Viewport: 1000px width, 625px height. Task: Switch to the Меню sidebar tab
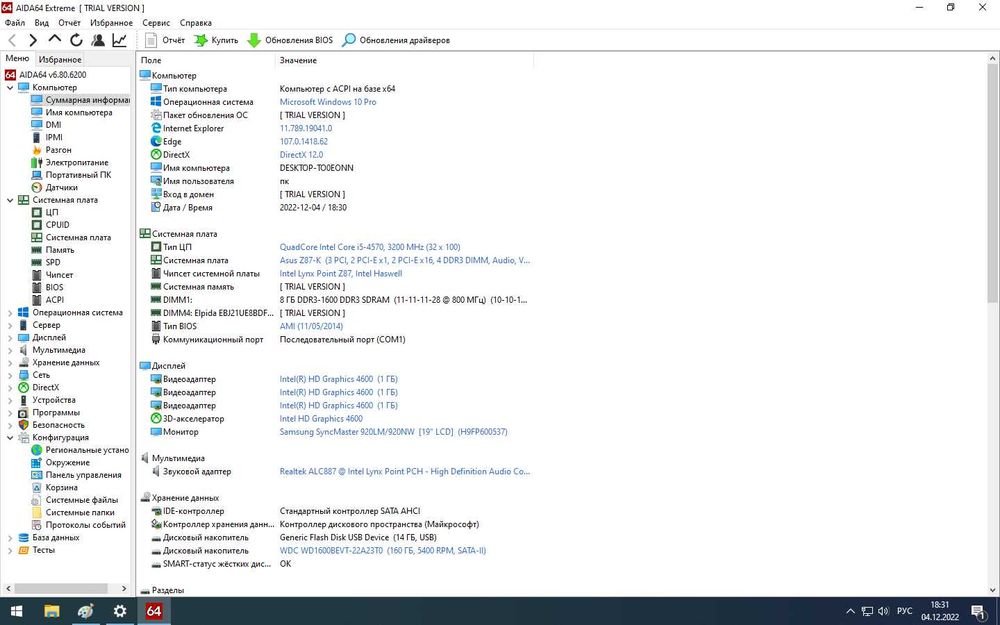tap(17, 59)
